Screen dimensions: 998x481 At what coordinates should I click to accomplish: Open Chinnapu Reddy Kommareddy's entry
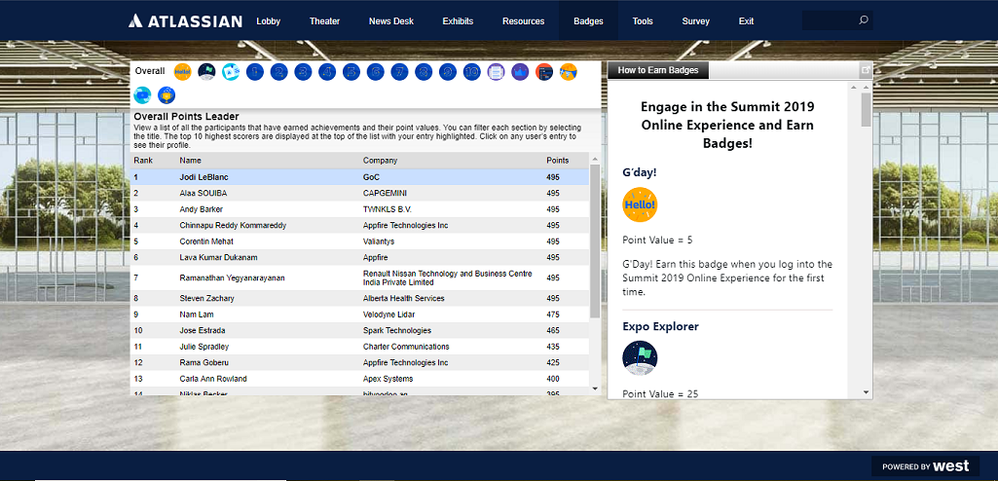[360, 225]
